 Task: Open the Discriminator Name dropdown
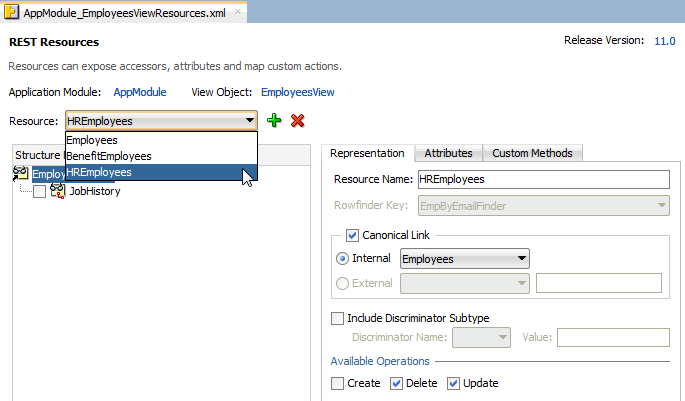tap(481, 338)
